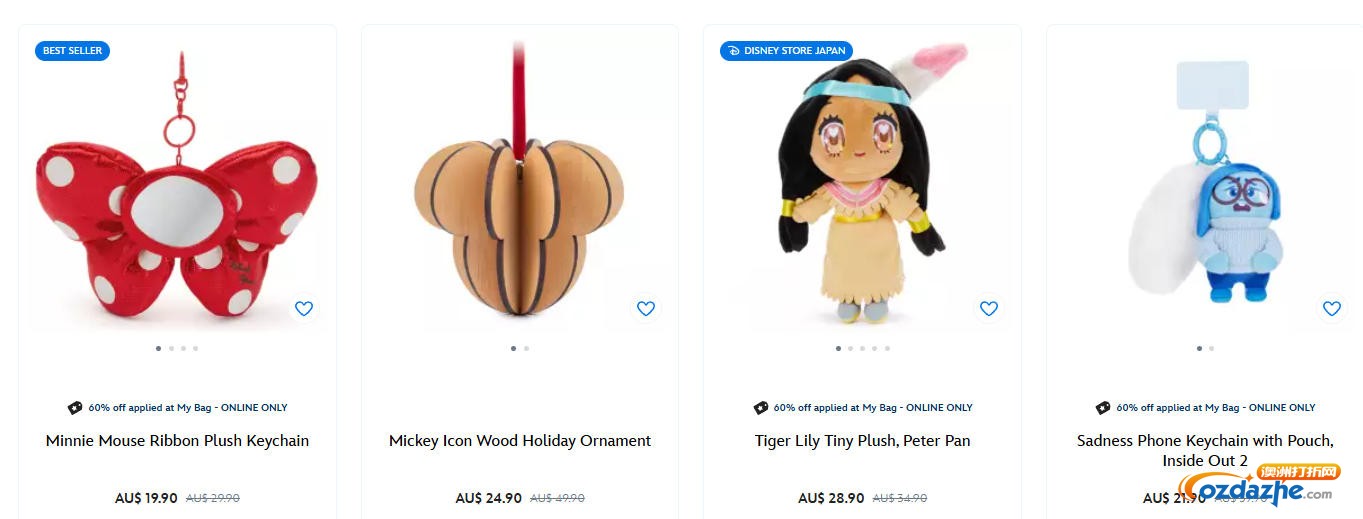This screenshot has width=1363, height=519.
Task: Select second carousel dot for Tiger Lily plush
Action: 850,349
